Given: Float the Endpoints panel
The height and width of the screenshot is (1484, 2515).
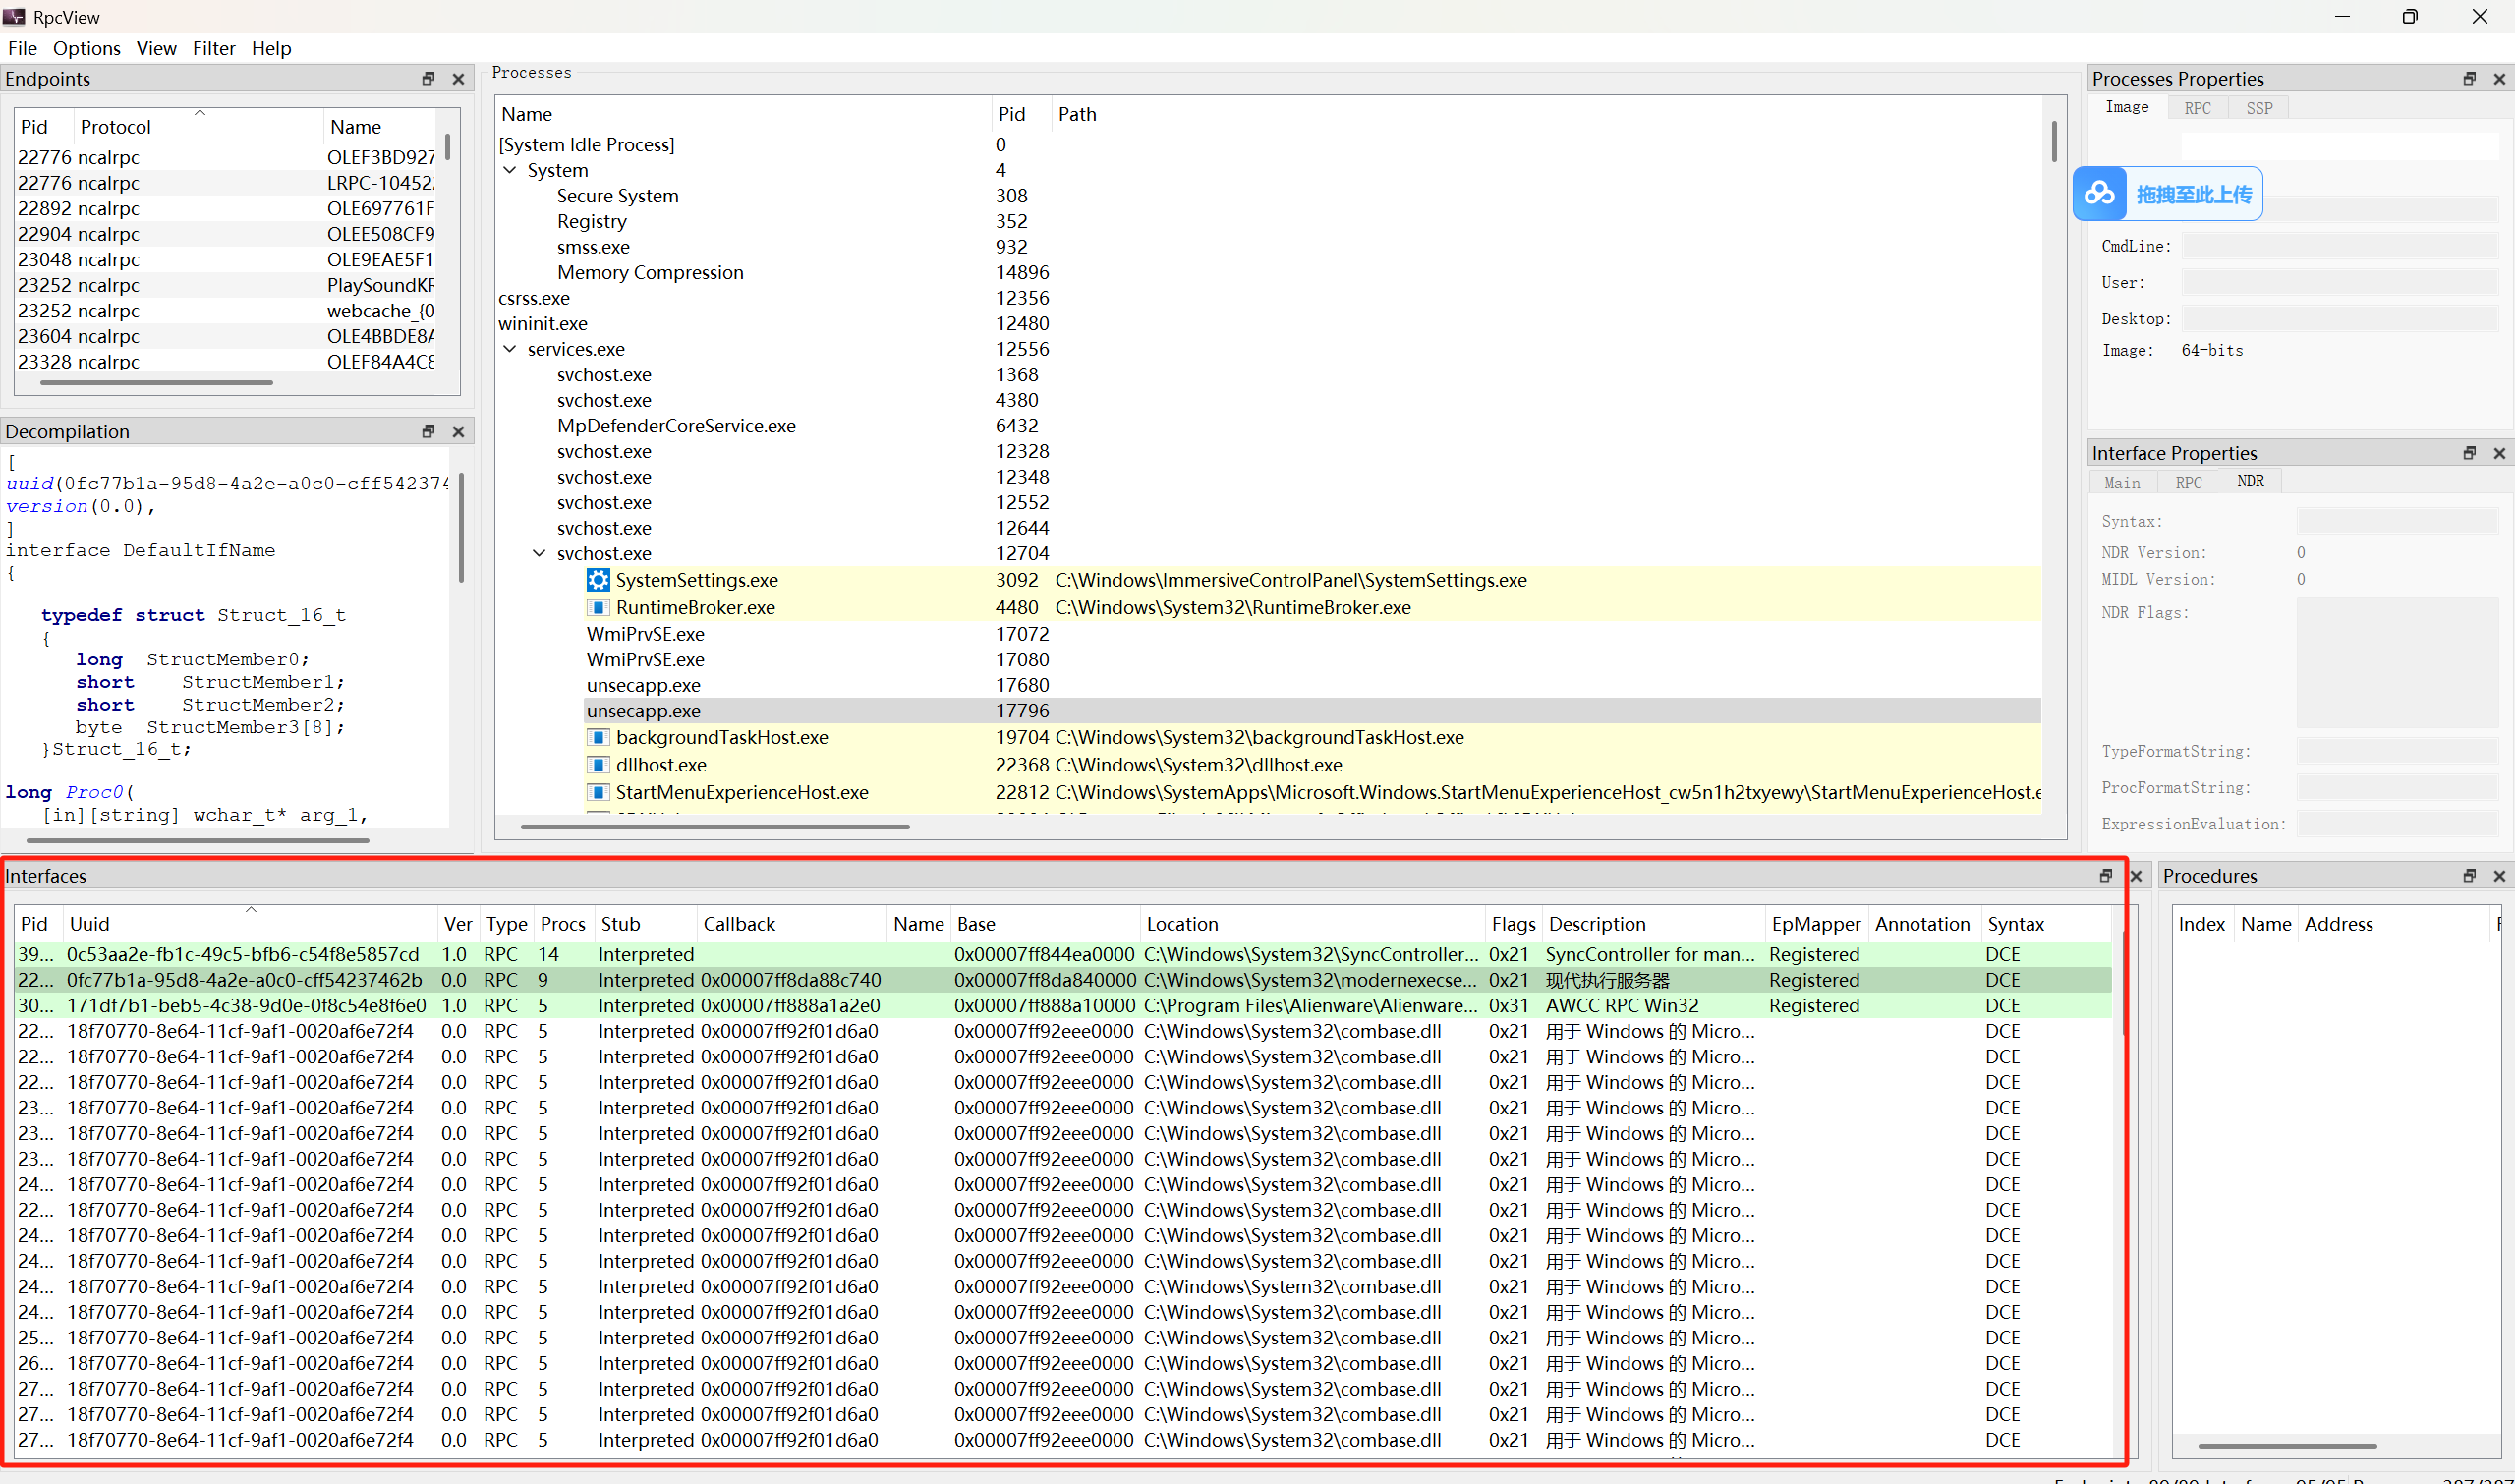Looking at the screenshot, I should click(428, 79).
